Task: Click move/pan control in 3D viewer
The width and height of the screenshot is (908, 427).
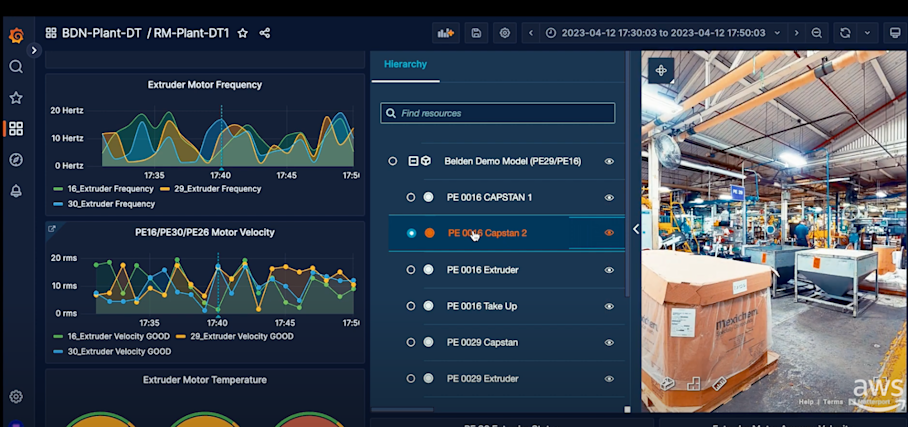Action: tap(661, 71)
